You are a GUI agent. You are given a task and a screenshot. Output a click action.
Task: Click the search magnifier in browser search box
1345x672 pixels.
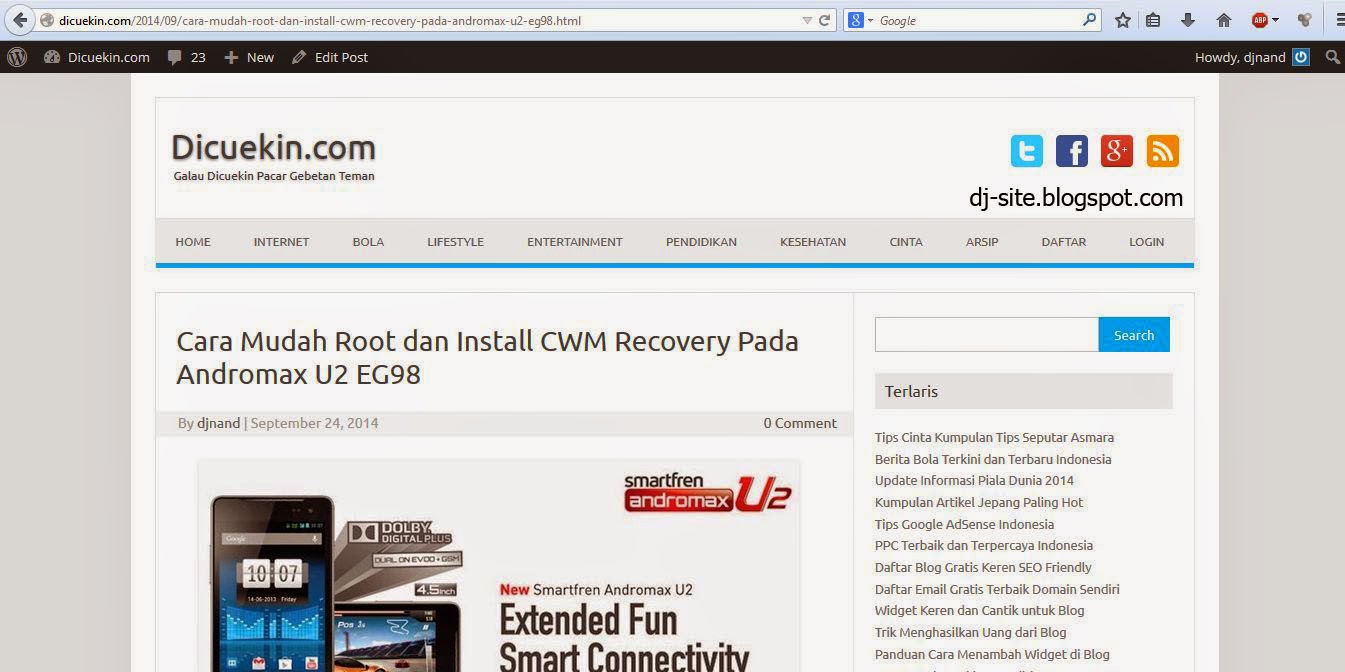[x=1089, y=20]
